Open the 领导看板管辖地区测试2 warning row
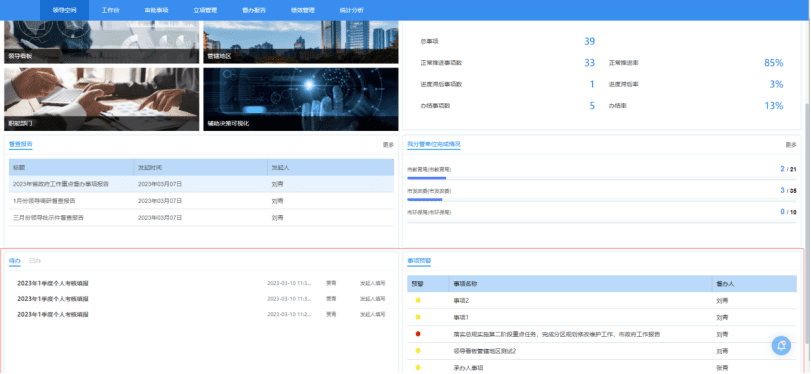 [x=602, y=351]
